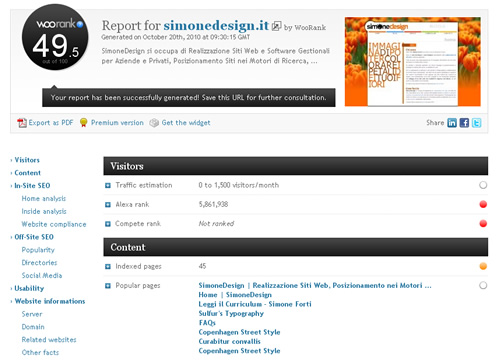500x360 pixels.
Task: Click the WooRank 49.5 score badge
Action: point(55,37)
